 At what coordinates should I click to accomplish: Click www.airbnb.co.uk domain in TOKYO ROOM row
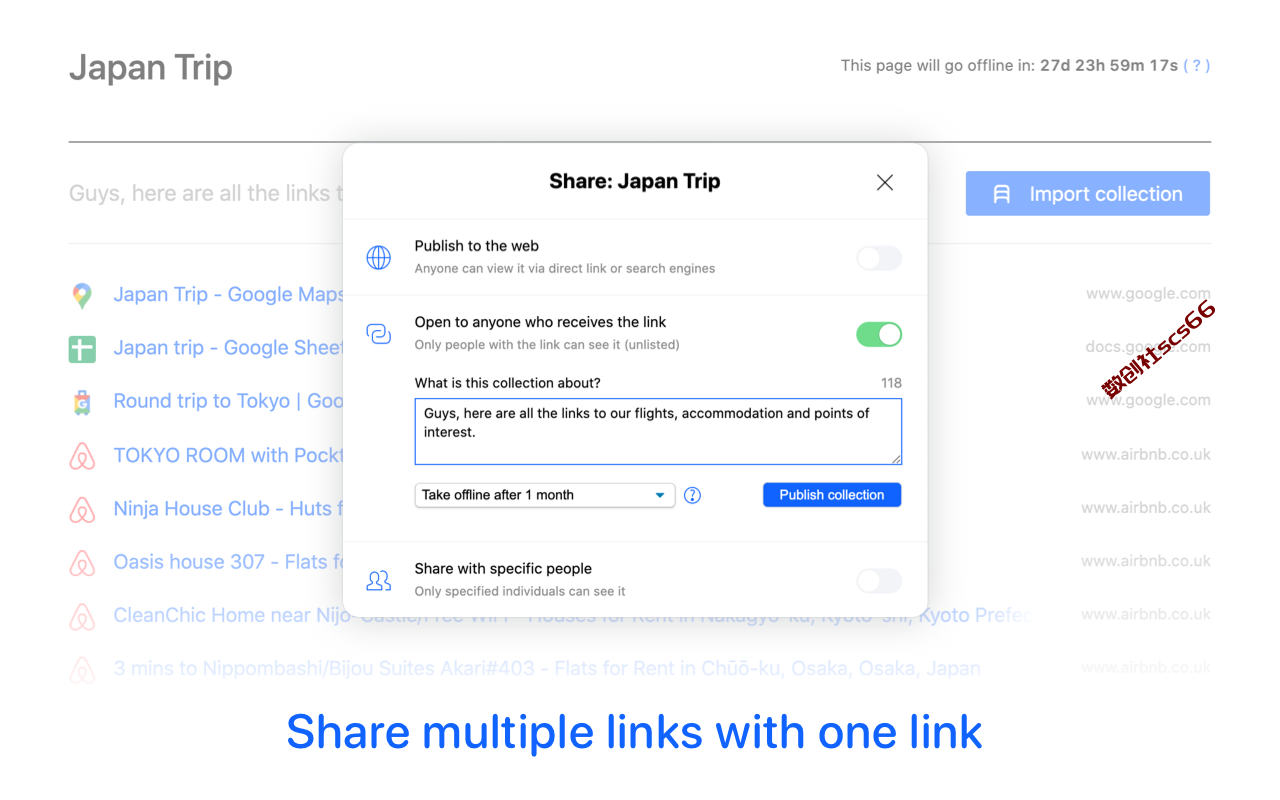point(1146,454)
